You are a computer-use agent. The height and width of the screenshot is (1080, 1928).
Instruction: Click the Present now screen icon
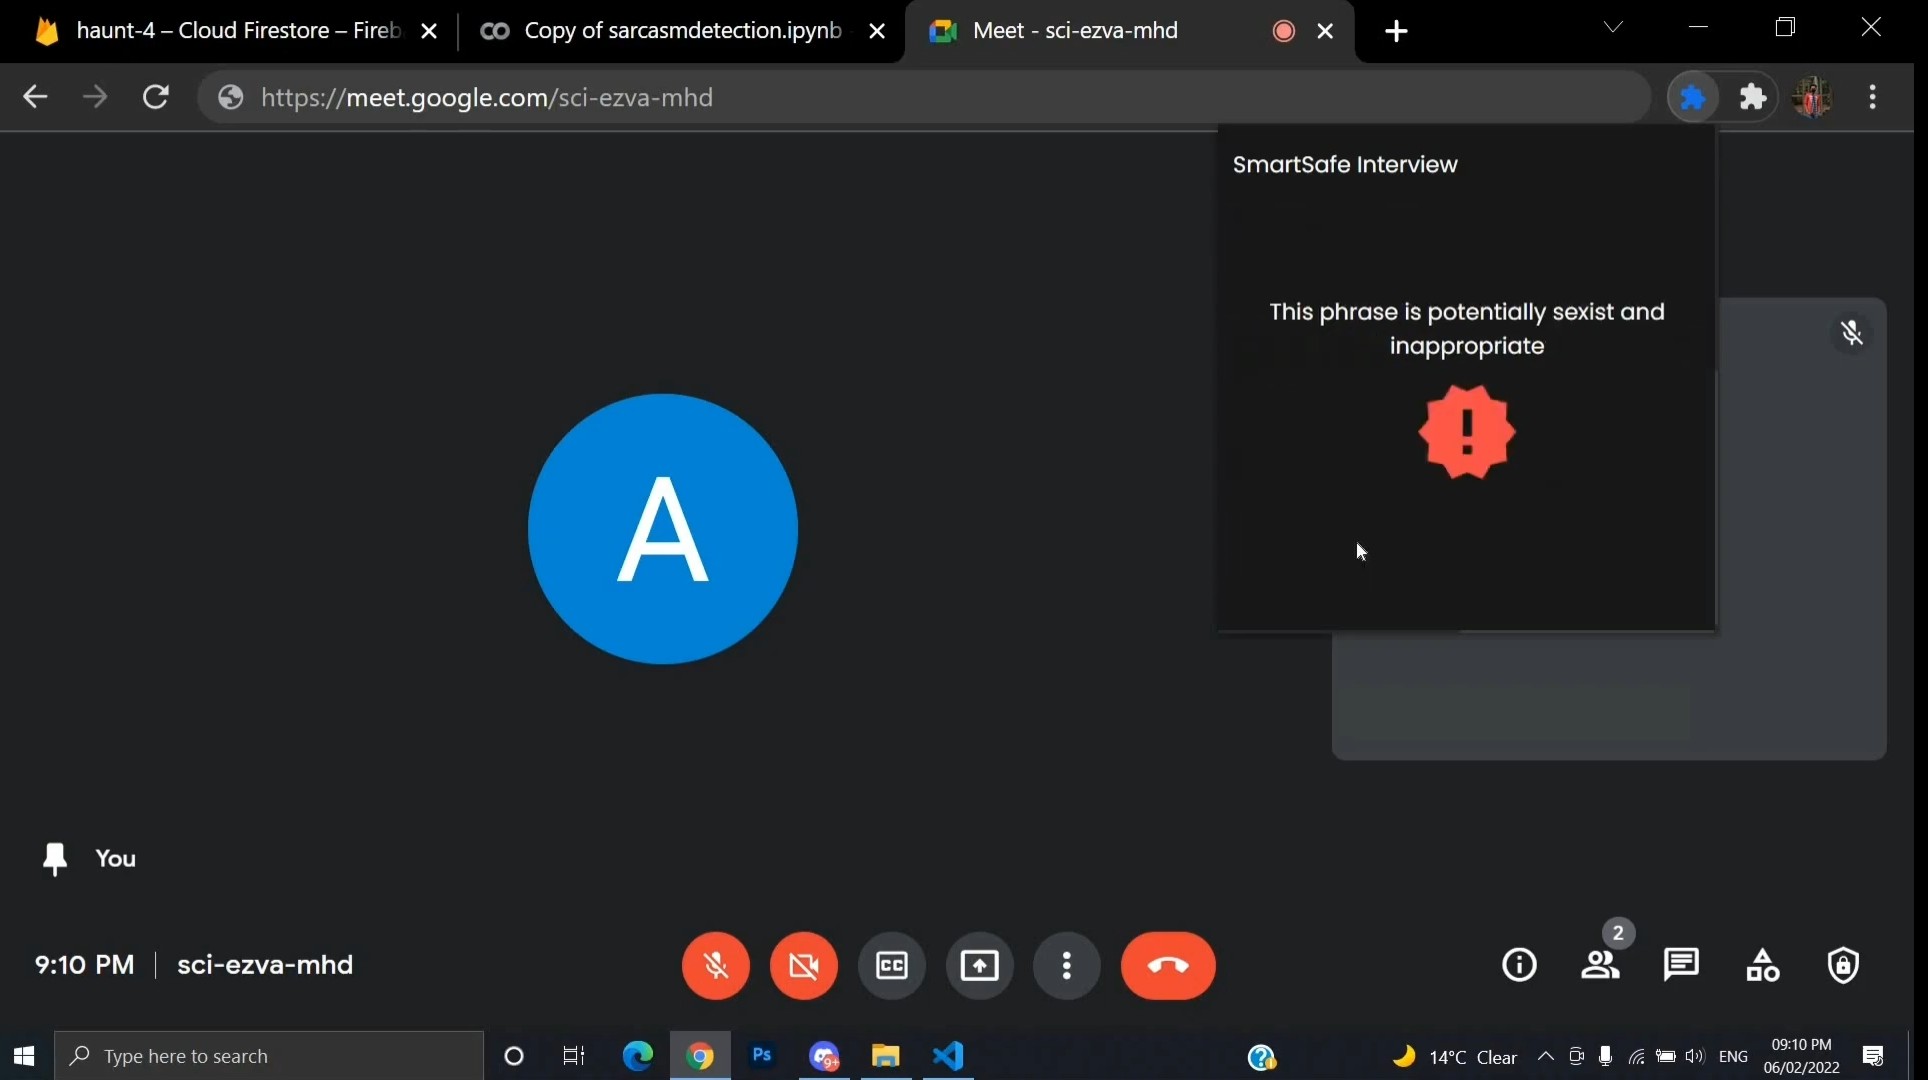coord(980,966)
